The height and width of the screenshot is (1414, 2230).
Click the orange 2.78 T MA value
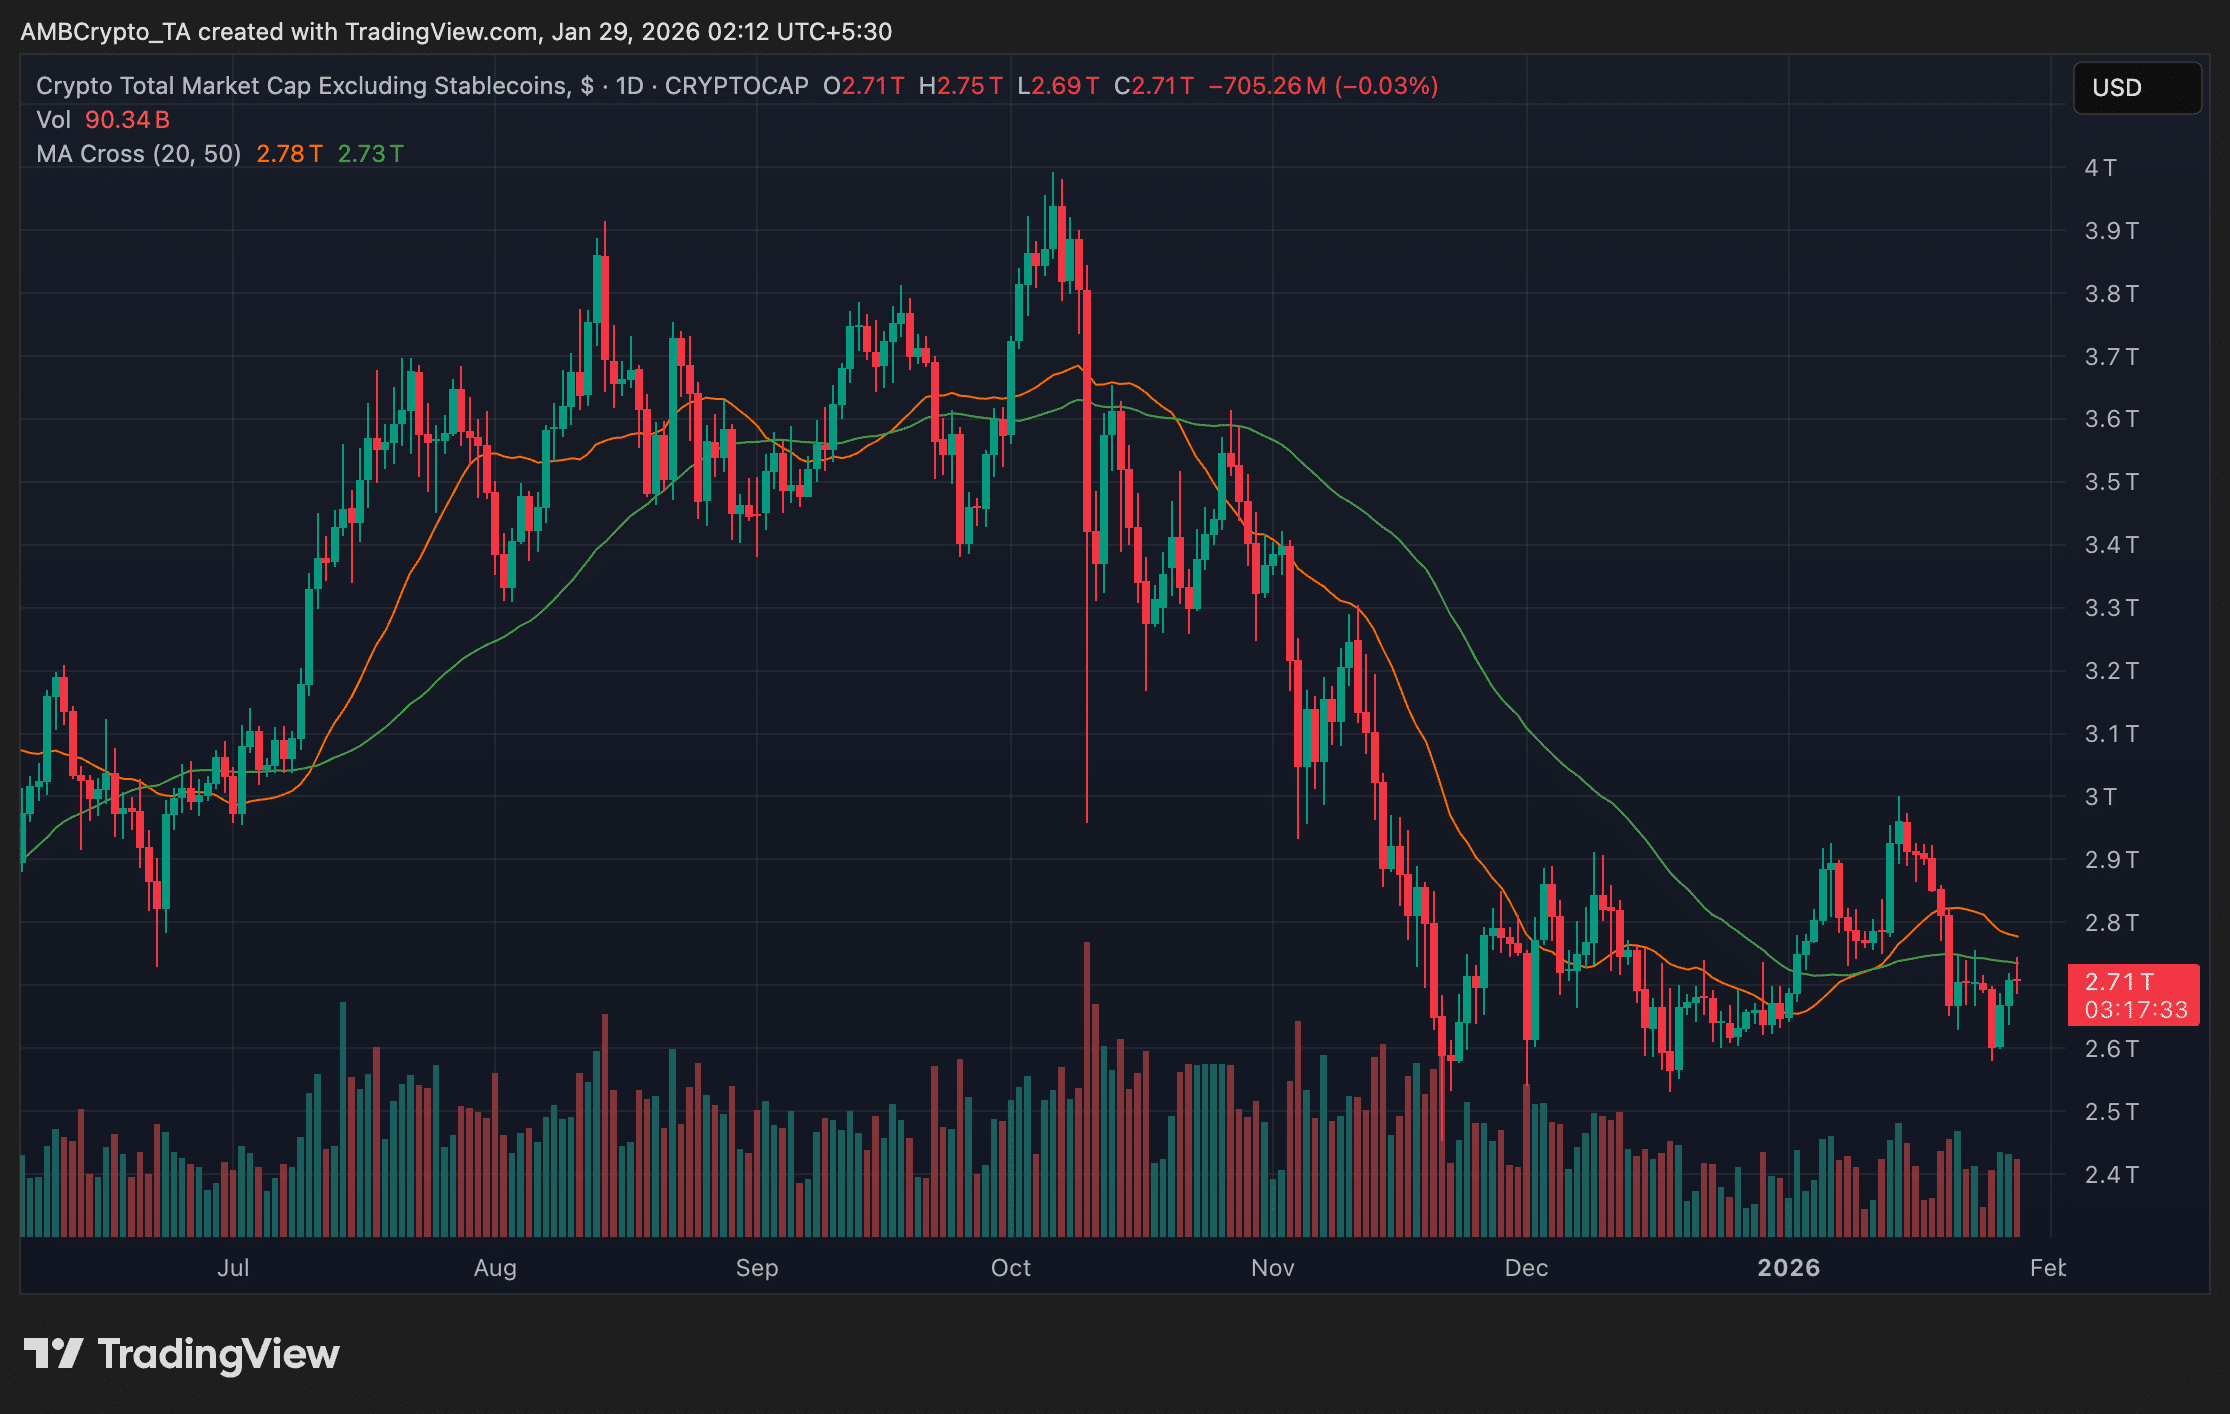pyautogui.click(x=289, y=154)
